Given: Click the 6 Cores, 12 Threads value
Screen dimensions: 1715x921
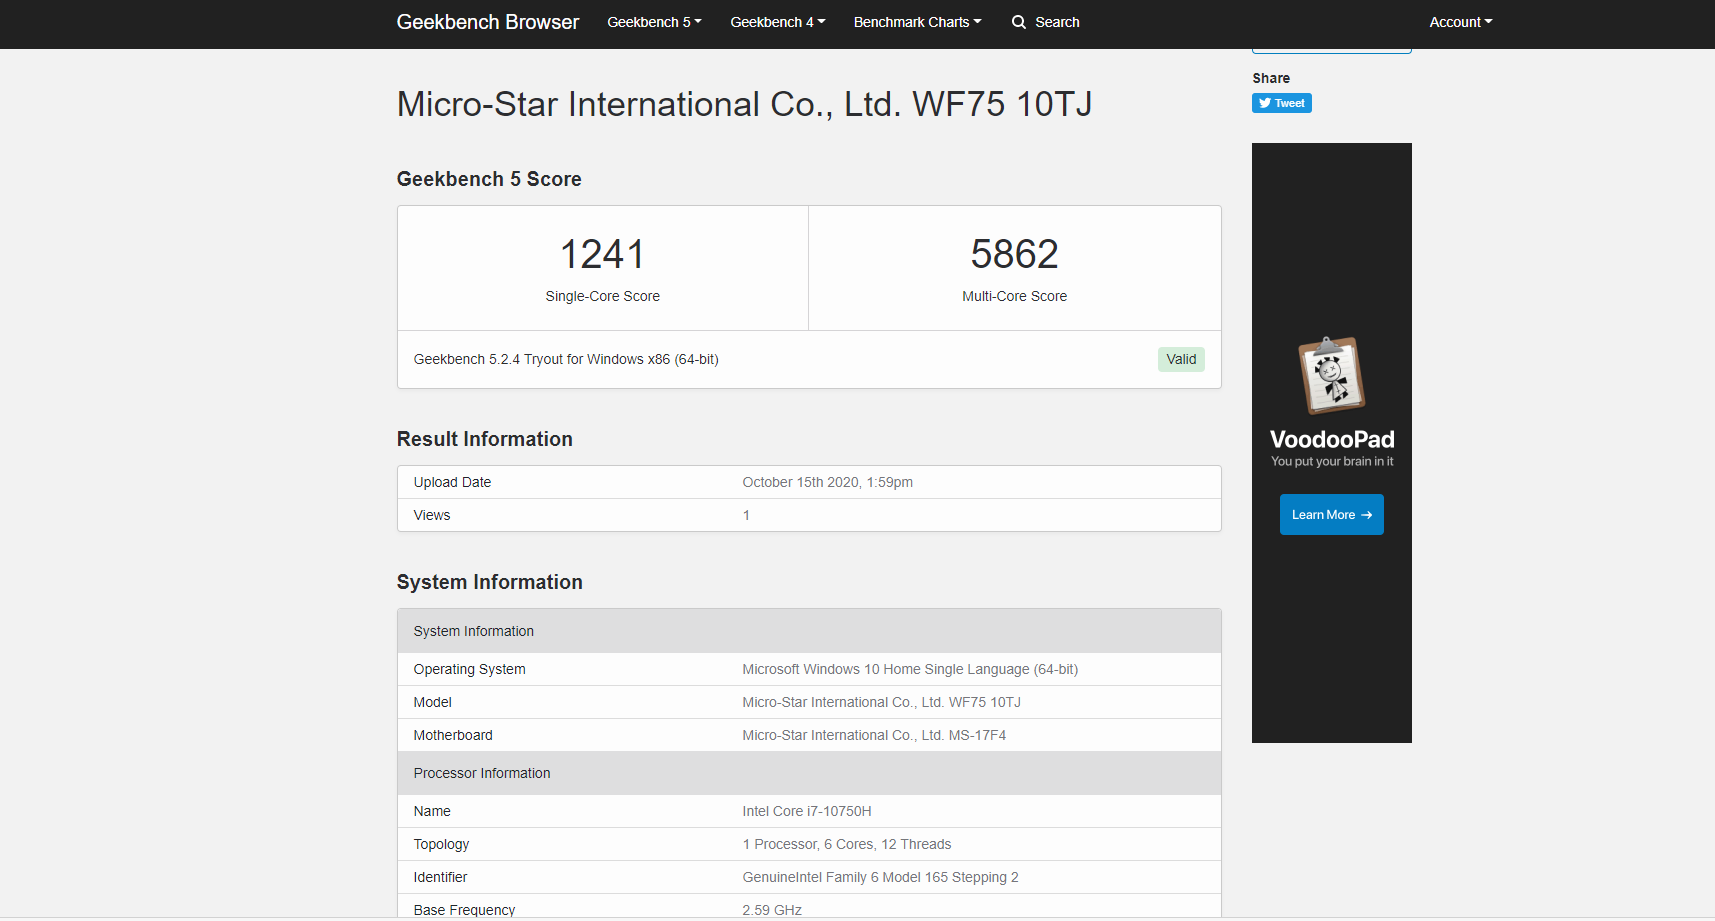Looking at the screenshot, I should [x=847, y=844].
